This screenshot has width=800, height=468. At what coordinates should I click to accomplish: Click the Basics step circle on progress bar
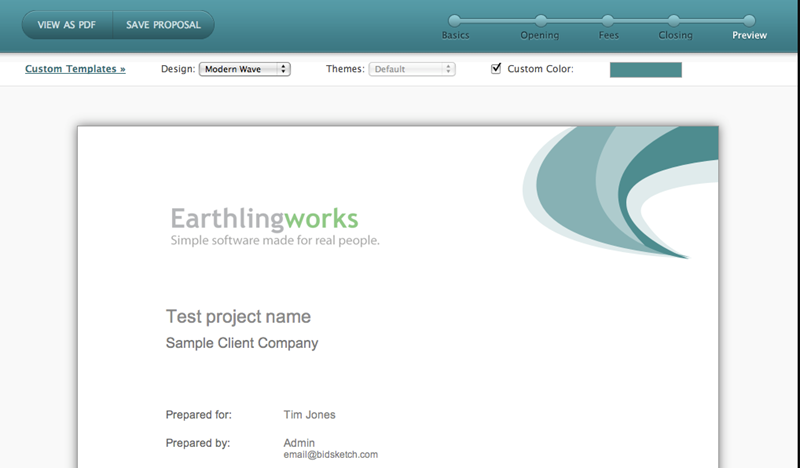click(x=455, y=20)
